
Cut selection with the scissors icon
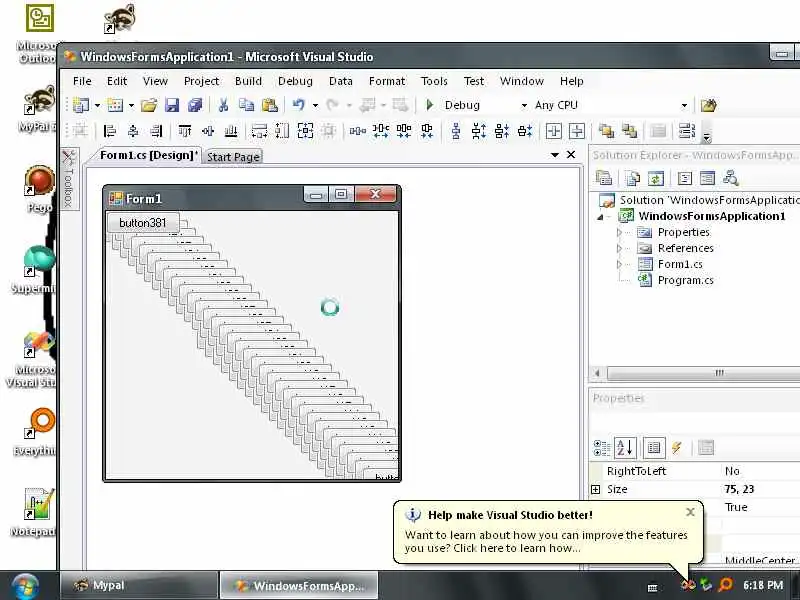pyautogui.click(x=223, y=105)
